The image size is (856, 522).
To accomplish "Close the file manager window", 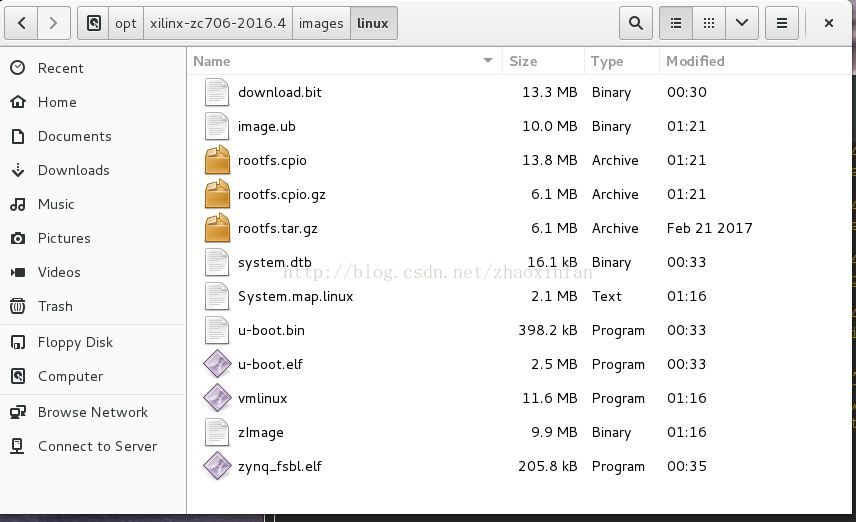I will (829, 23).
